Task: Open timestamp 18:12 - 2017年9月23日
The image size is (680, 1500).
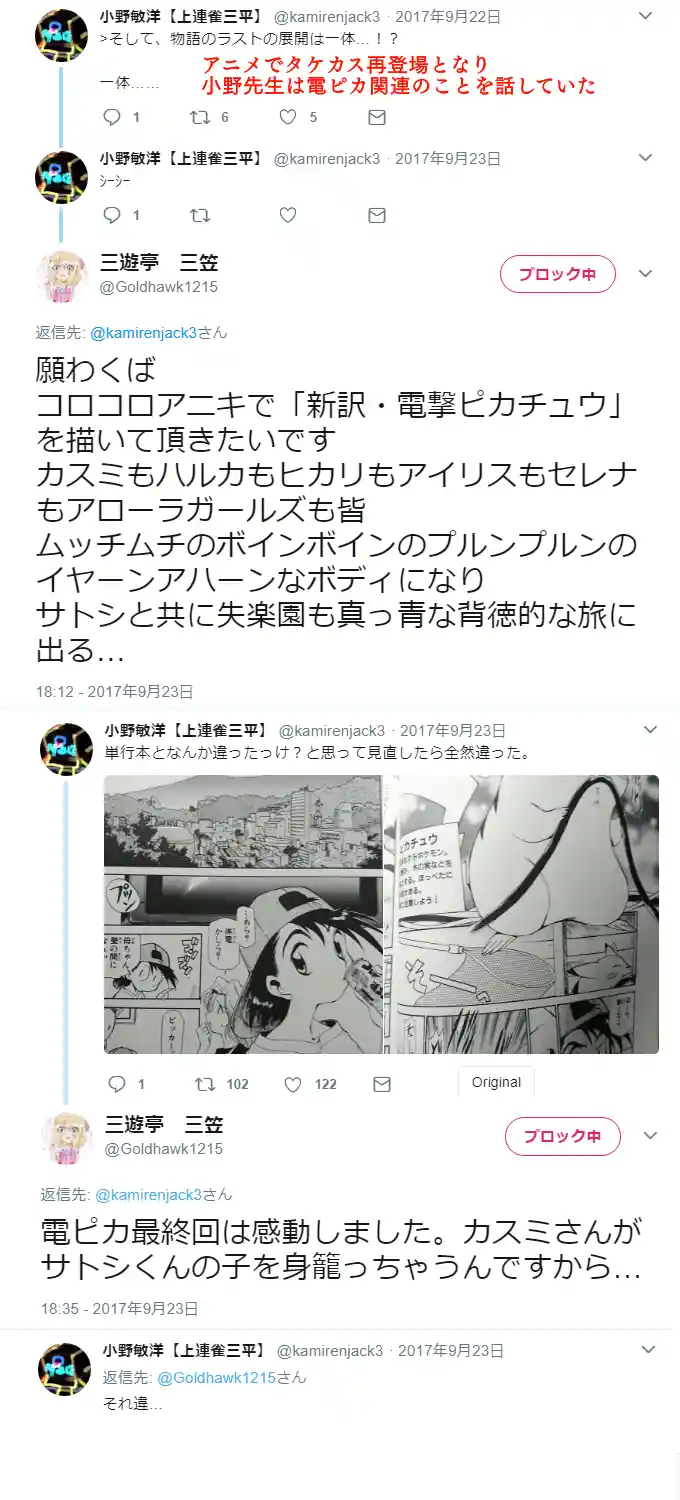Action: click(115, 691)
